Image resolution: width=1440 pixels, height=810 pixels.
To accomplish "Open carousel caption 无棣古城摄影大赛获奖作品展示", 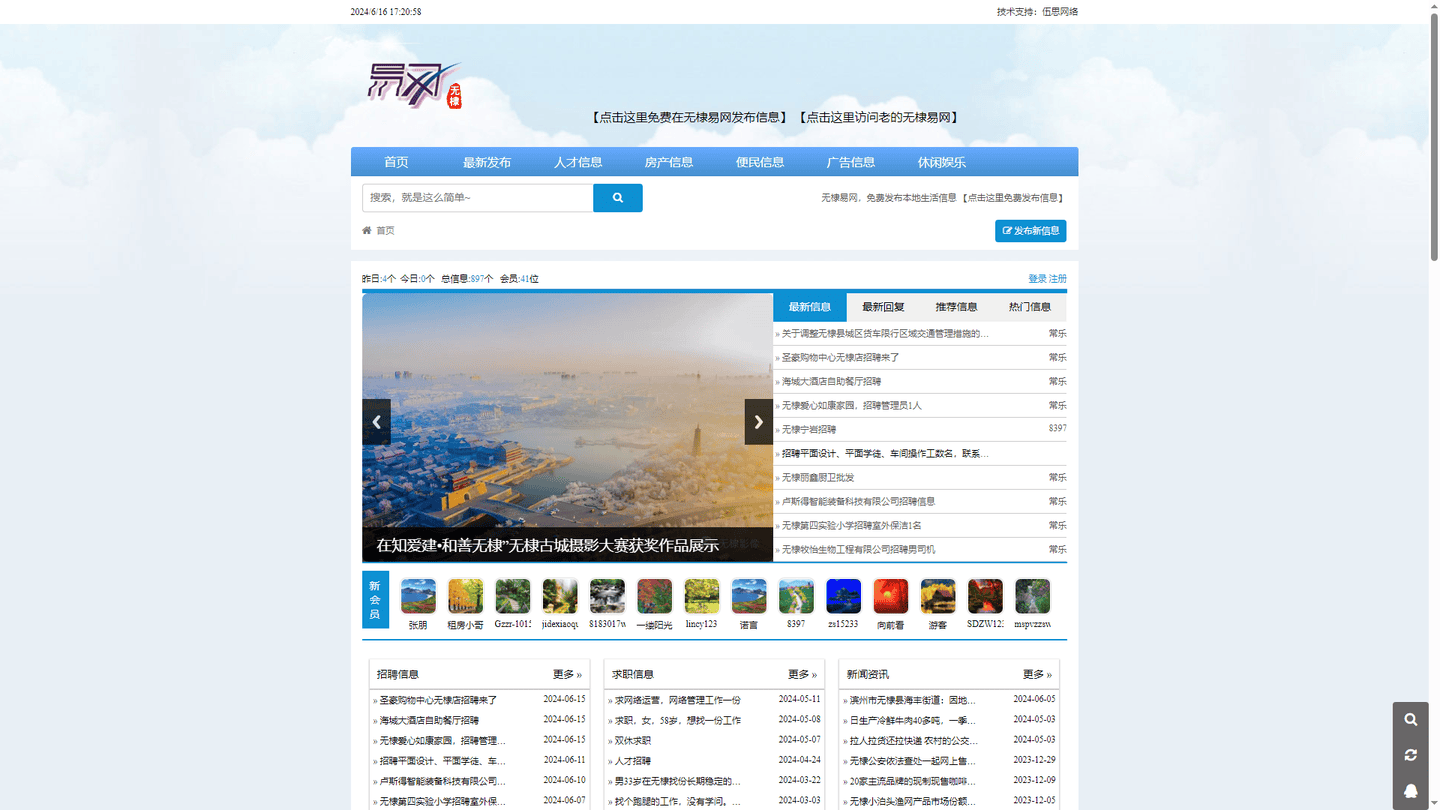I will click(x=547, y=546).
